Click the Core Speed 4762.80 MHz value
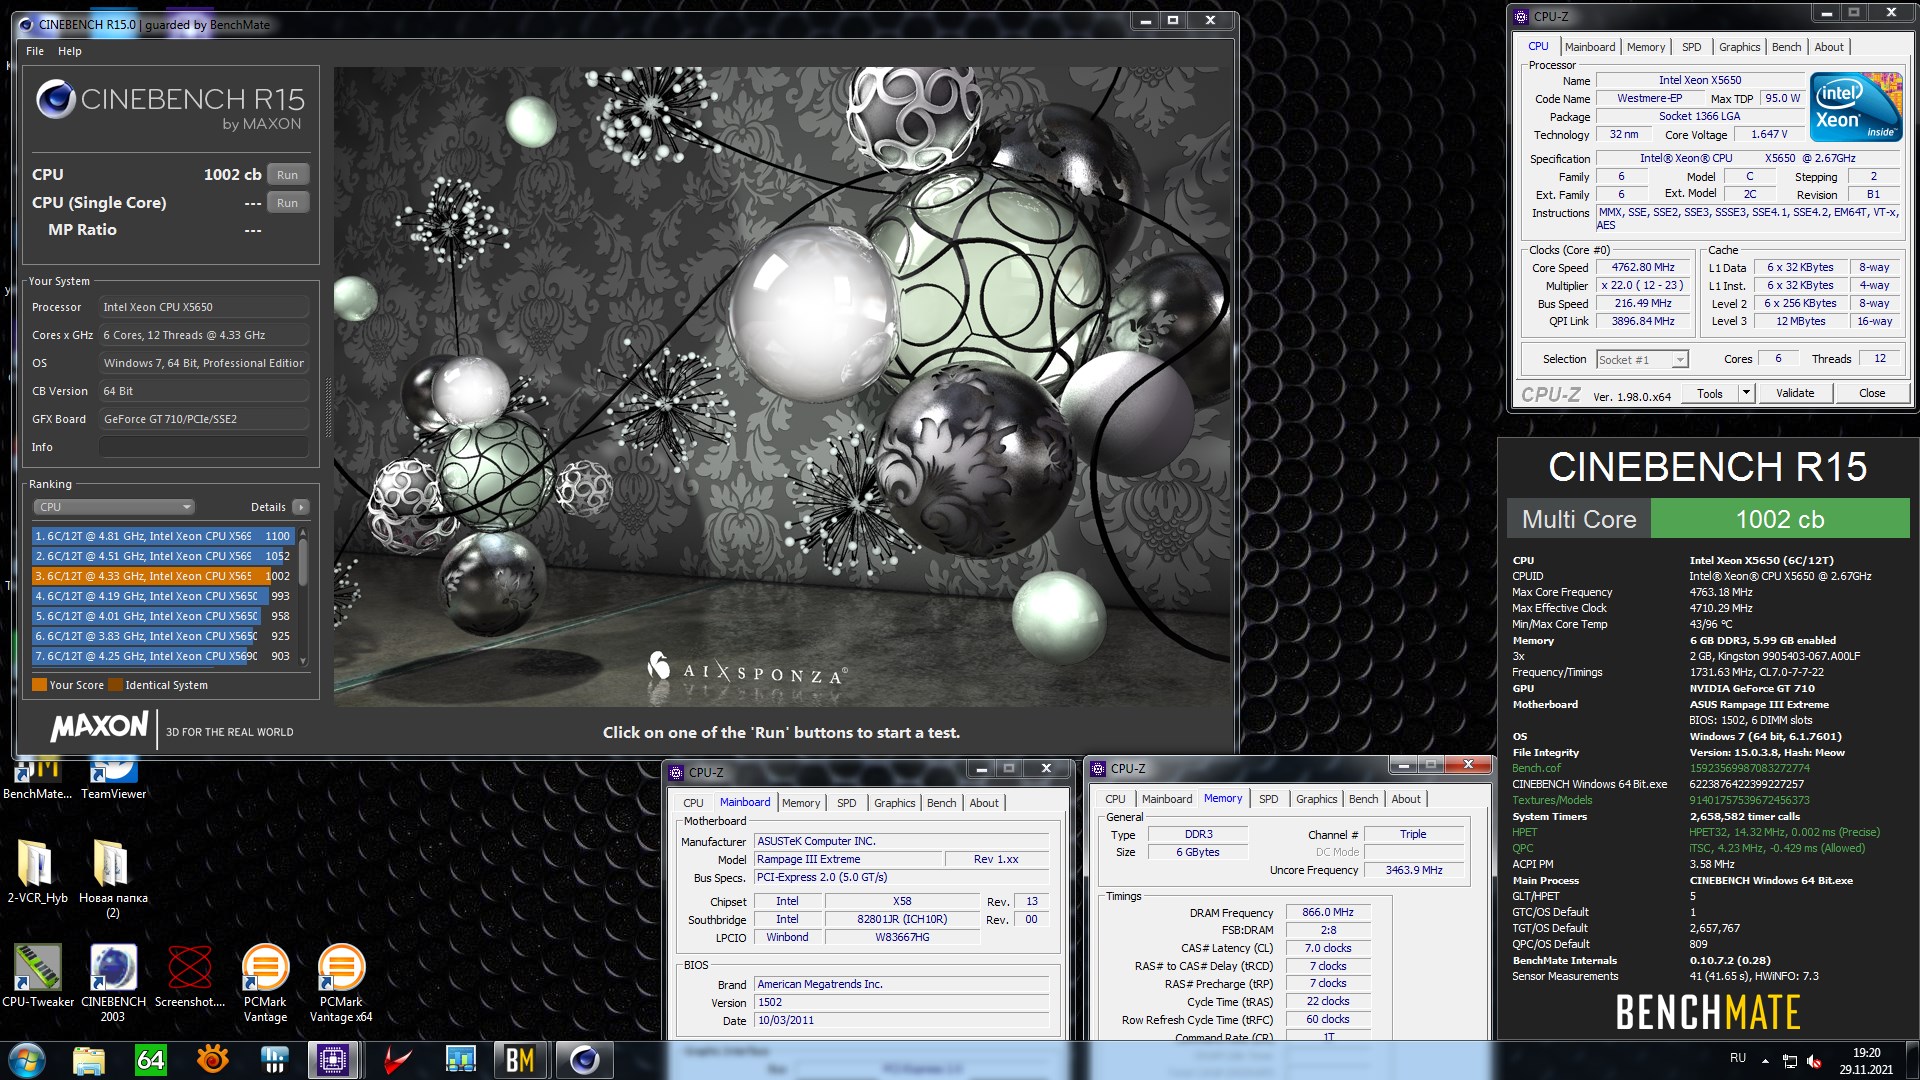Viewport: 1920px width, 1080px height. point(1642,267)
